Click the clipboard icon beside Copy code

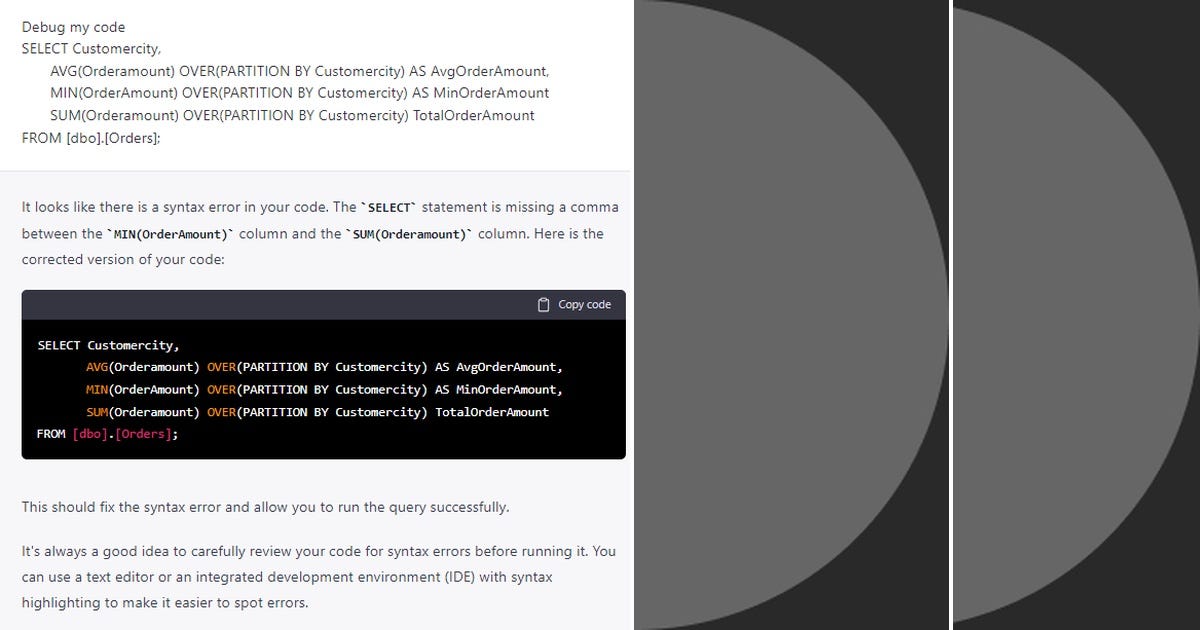pyautogui.click(x=543, y=304)
